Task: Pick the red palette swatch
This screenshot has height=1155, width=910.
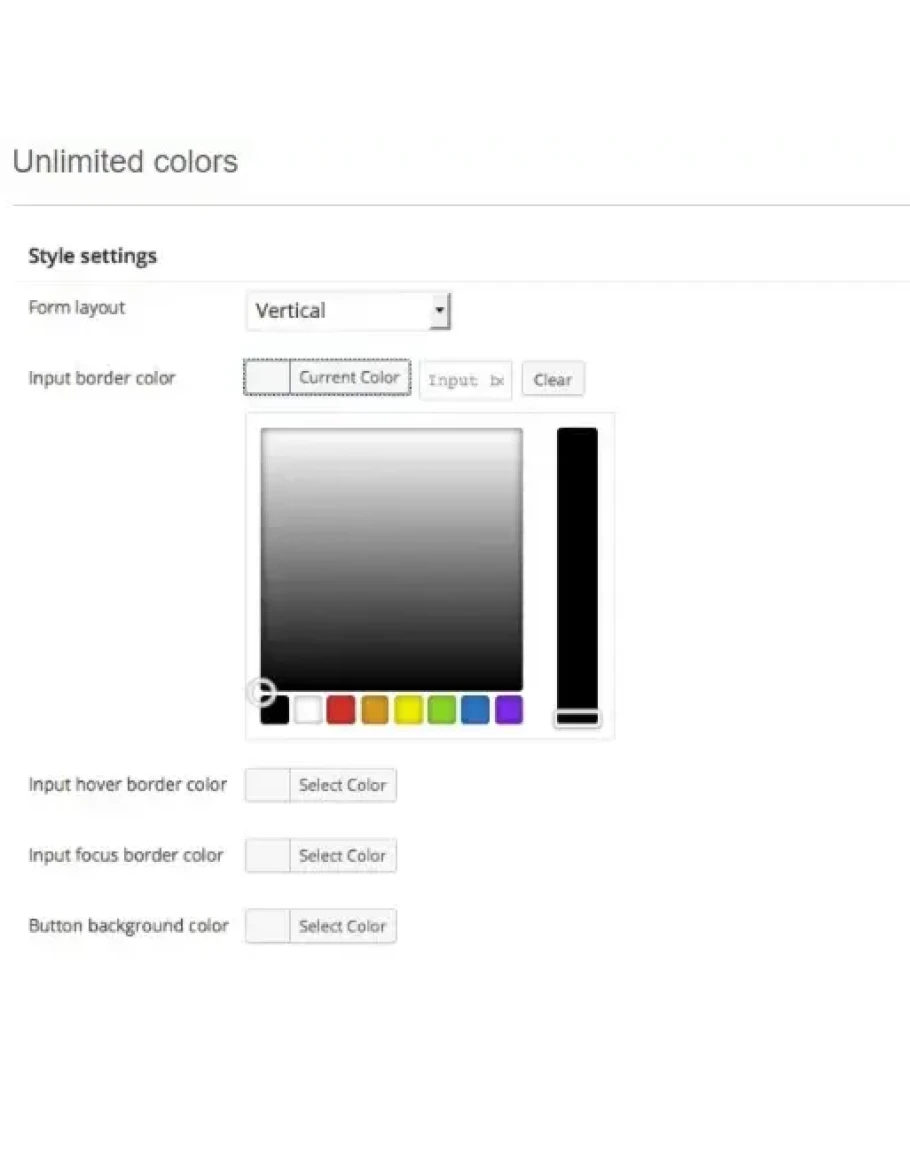Action: [x=341, y=710]
